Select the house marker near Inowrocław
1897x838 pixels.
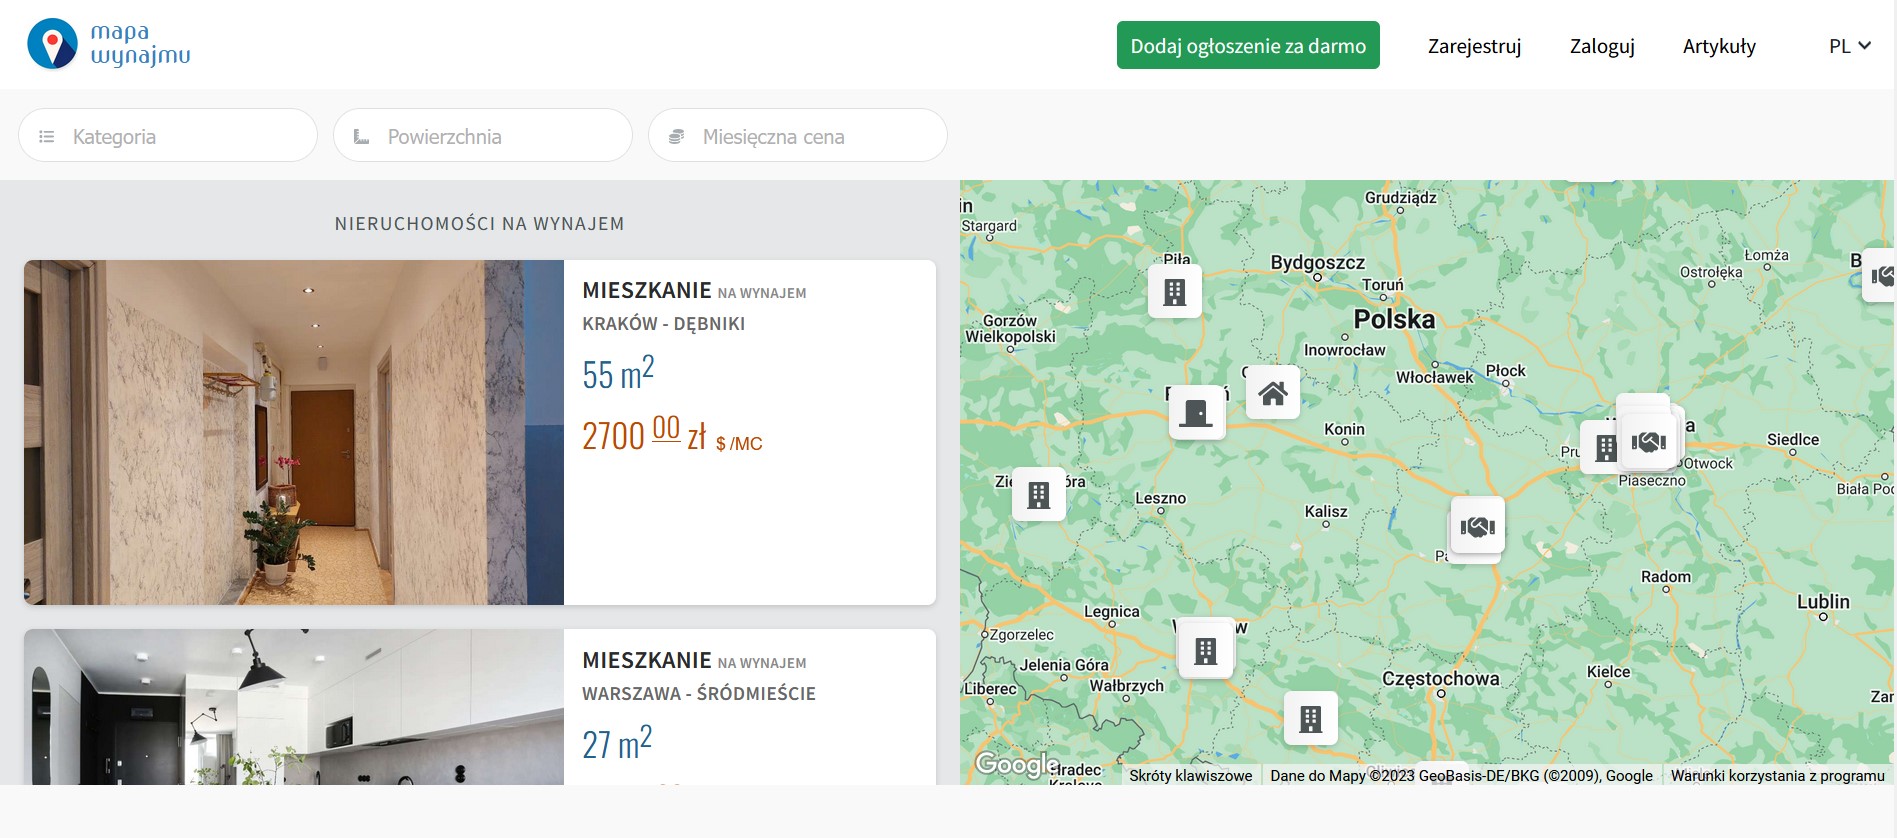pos(1273,392)
